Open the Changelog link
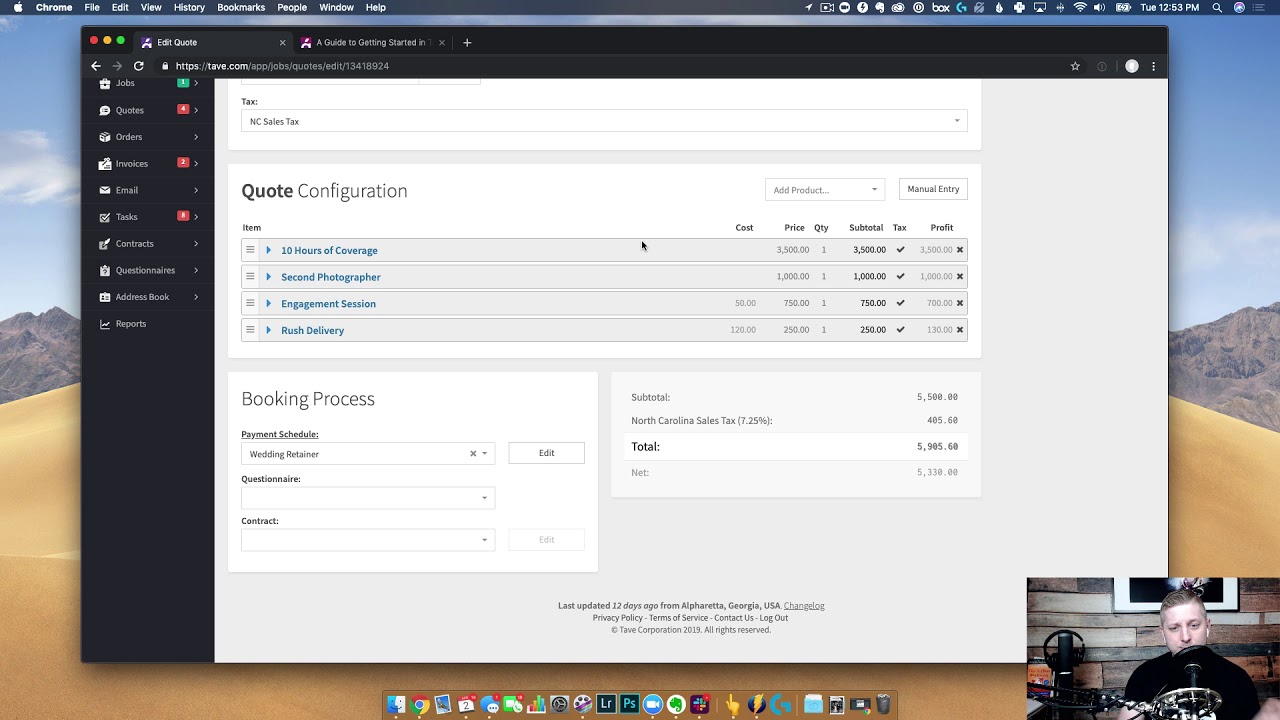The height and width of the screenshot is (720, 1280). point(804,606)
